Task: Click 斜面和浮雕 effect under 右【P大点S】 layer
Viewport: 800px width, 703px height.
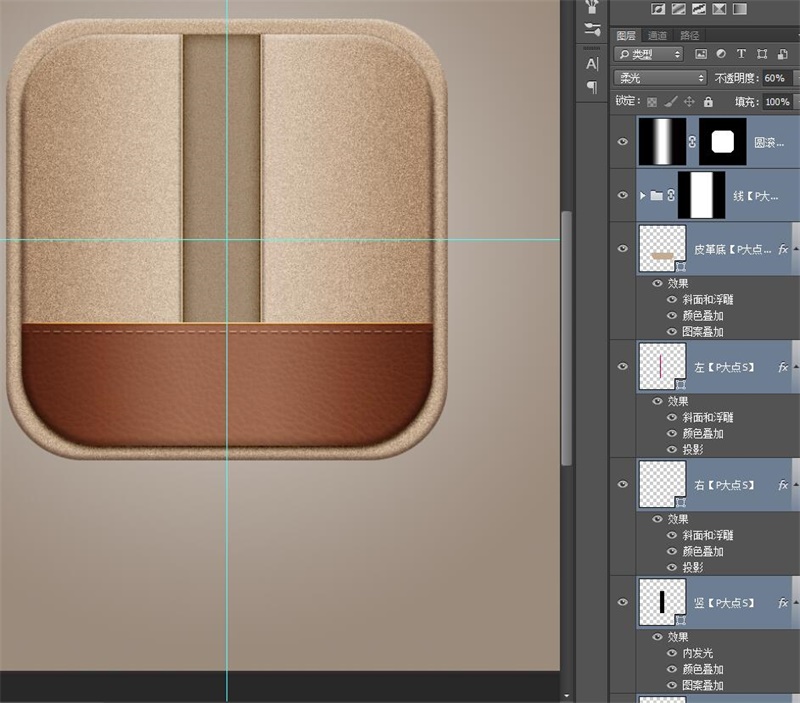Action: (x=708, y=535)
